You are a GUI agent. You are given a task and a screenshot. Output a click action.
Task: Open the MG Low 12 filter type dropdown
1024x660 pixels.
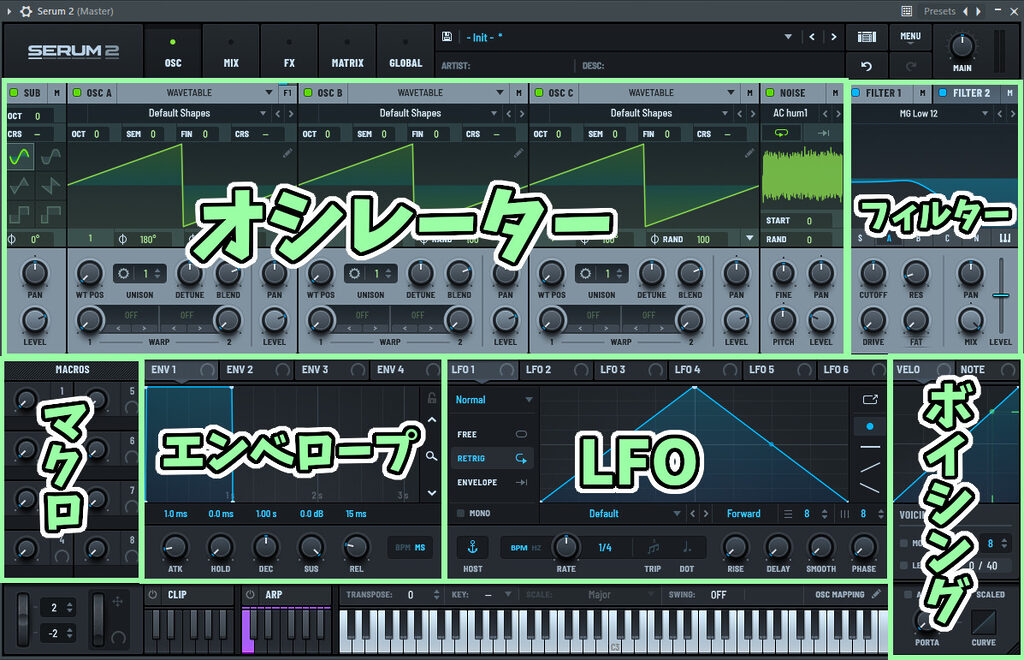pyautogui.click(x=921, y=113)
